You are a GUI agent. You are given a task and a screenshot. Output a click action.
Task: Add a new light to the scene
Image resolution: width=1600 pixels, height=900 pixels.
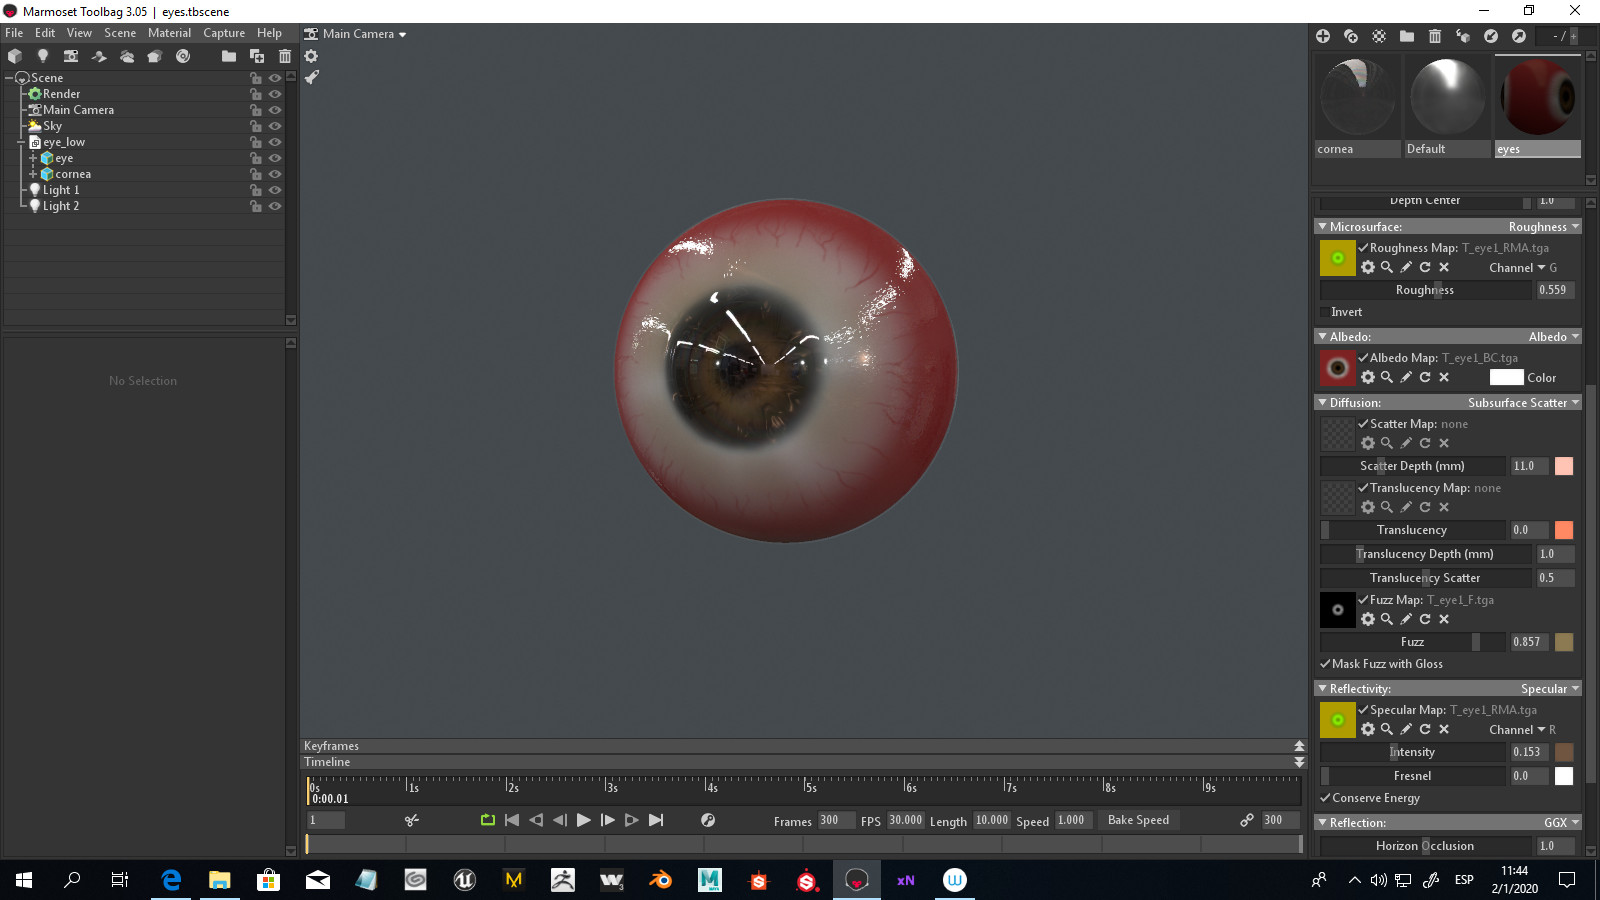pyautogui.click(x=42, y=56)
